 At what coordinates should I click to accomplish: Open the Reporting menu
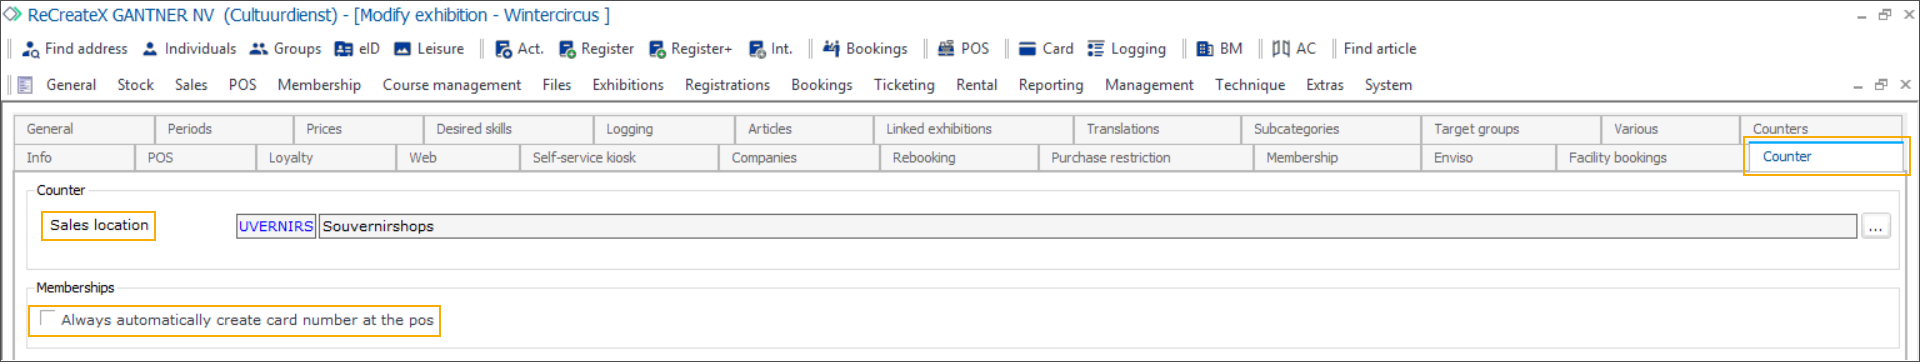tap(1051, 85)
